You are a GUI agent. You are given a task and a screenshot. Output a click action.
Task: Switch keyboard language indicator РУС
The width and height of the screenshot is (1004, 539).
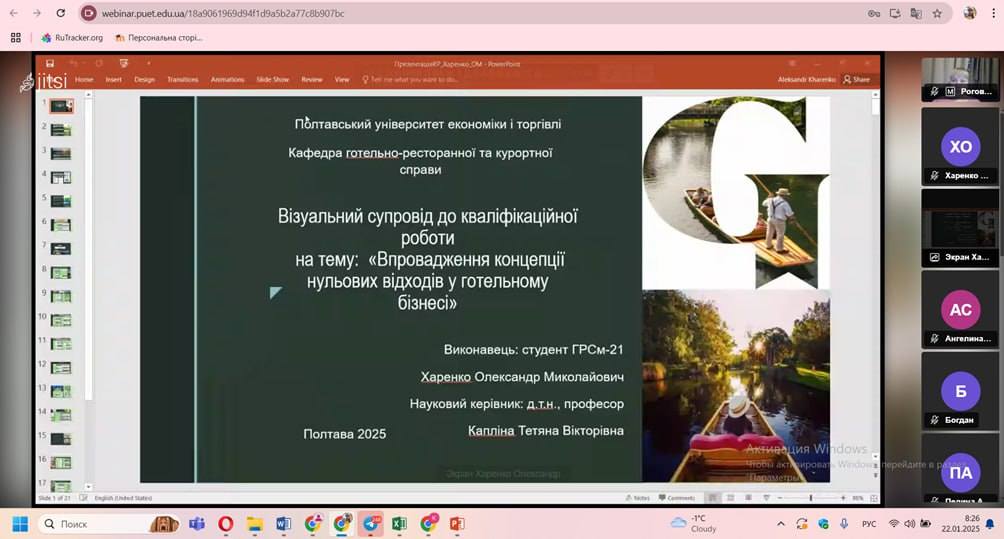[869, 523]
